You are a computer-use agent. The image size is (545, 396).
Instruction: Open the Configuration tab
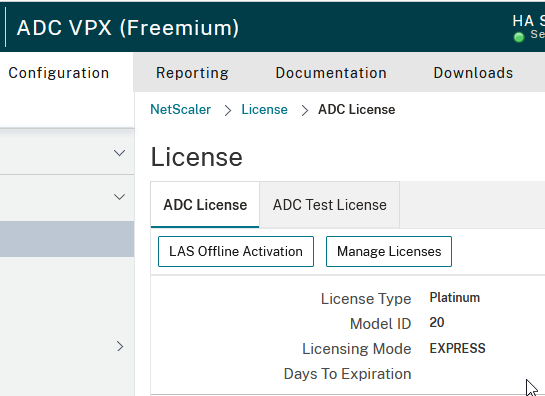59,73
